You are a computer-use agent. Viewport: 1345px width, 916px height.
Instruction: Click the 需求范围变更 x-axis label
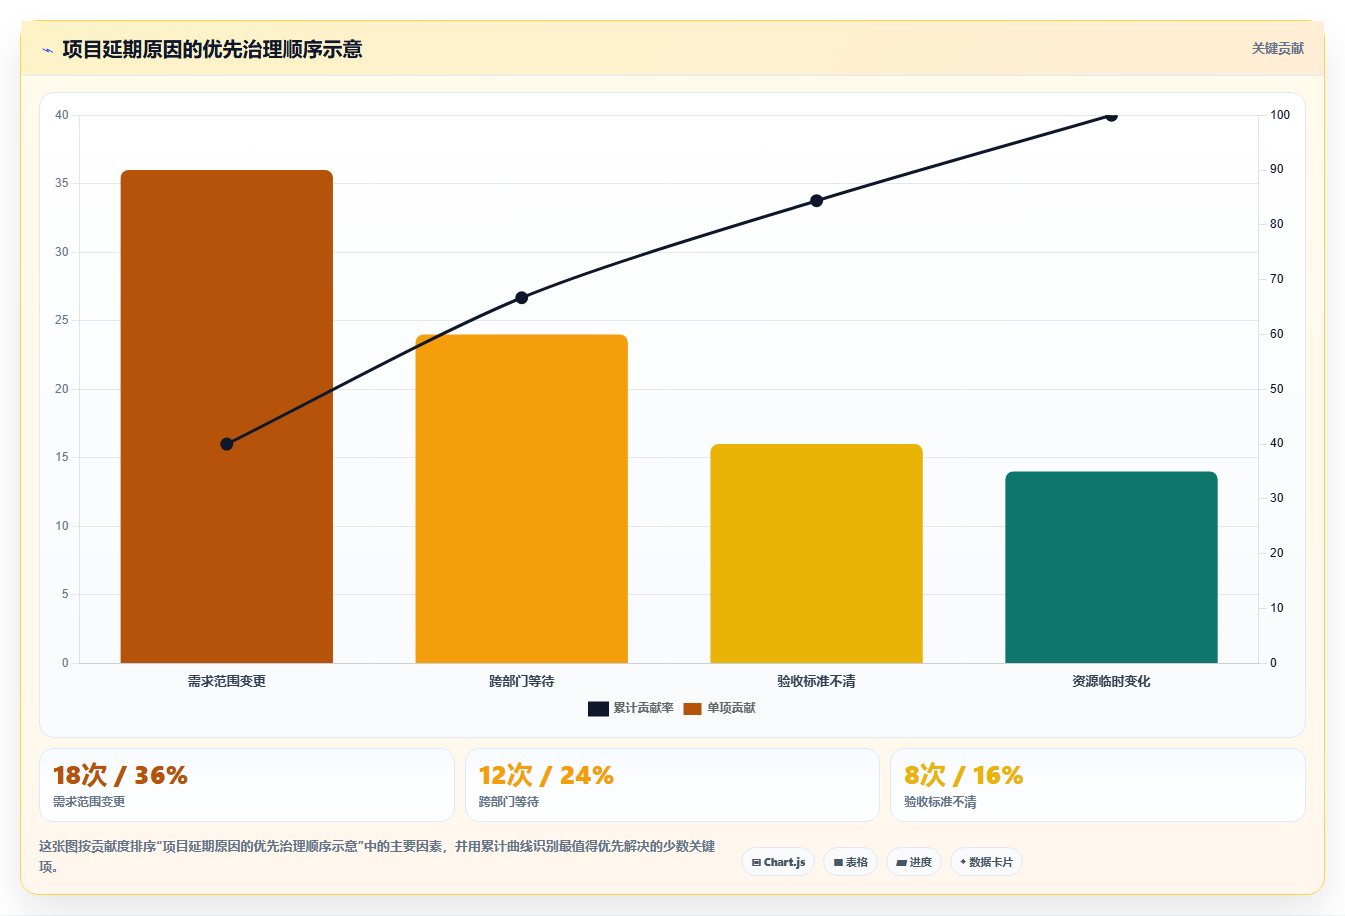227,681
